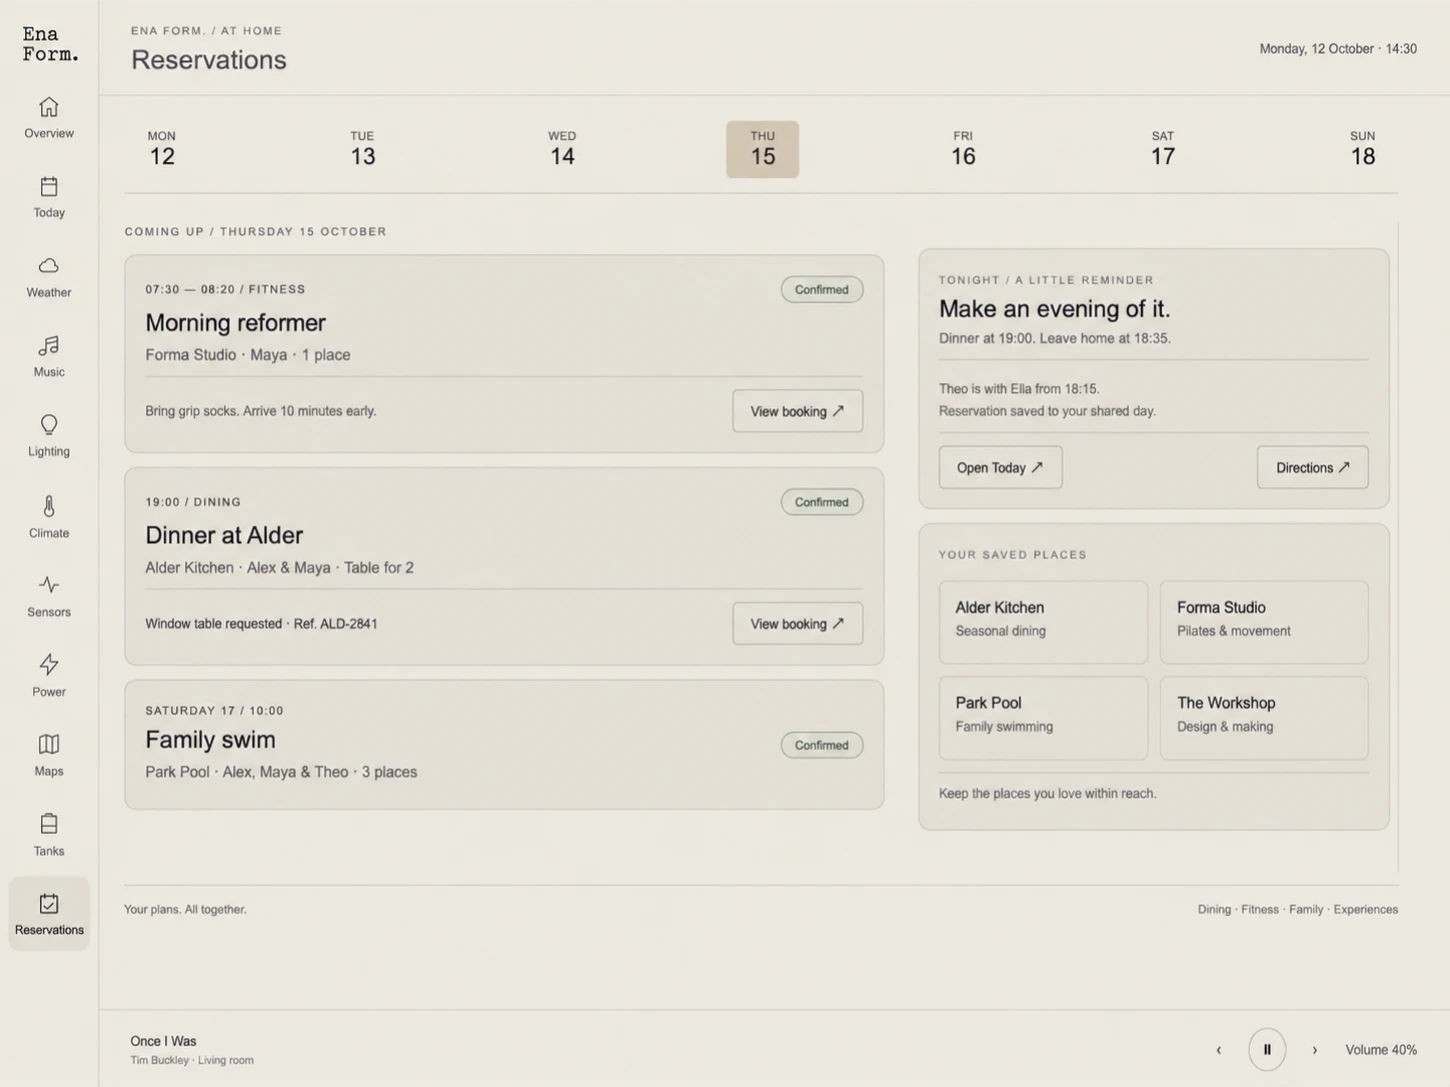Click Tim Buckley · Living room text
1450x1087 pixels.
click(192, 1060)
